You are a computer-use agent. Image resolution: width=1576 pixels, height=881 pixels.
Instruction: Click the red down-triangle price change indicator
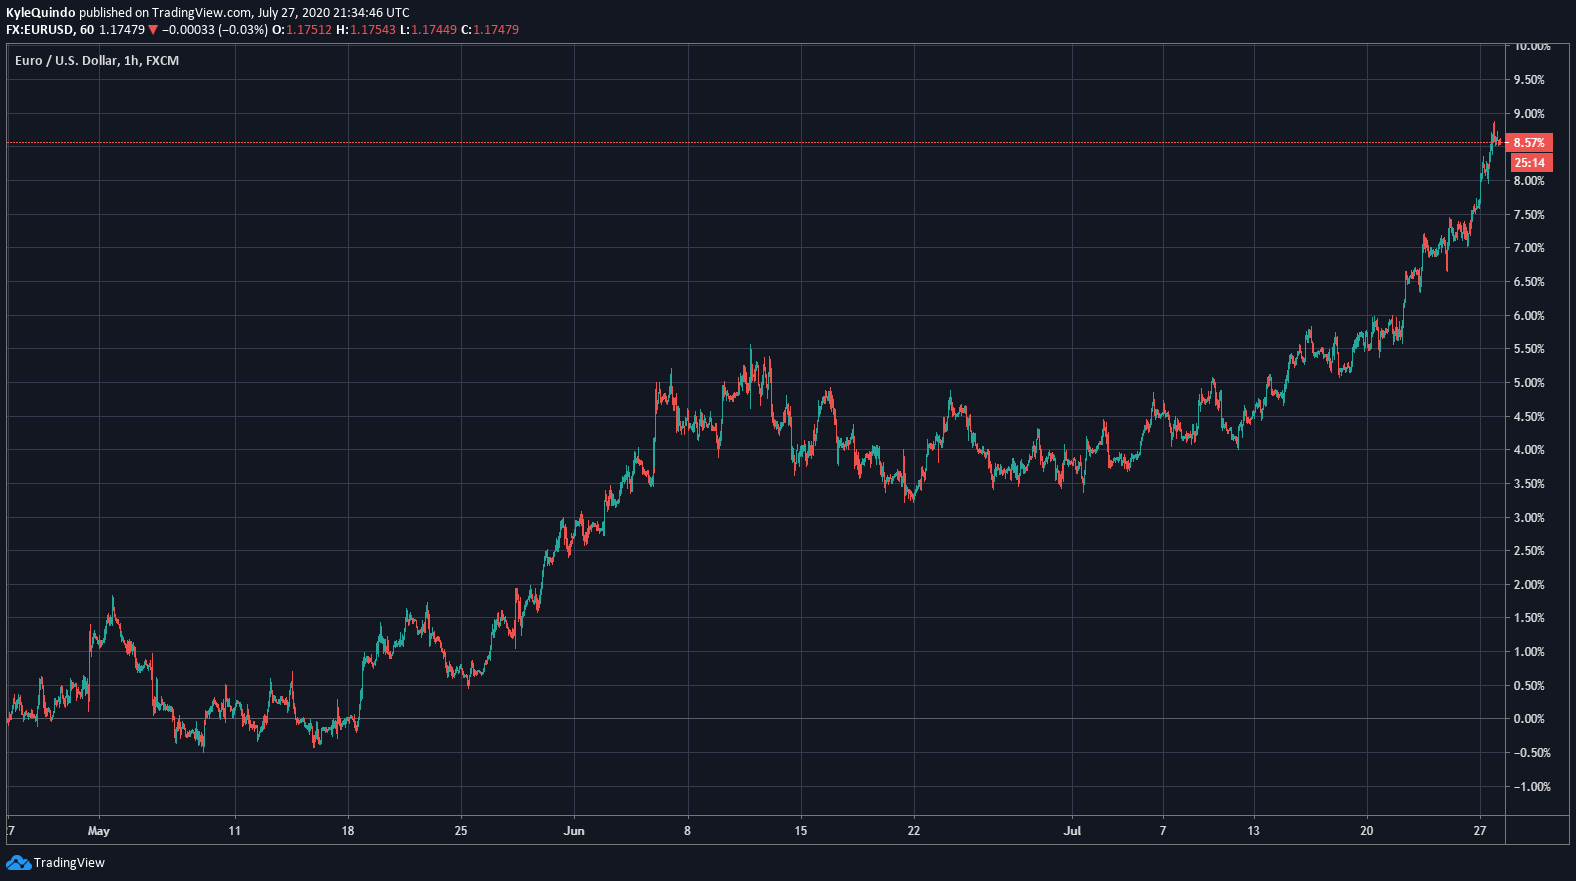pyautogui.click(x=153, y=30)
